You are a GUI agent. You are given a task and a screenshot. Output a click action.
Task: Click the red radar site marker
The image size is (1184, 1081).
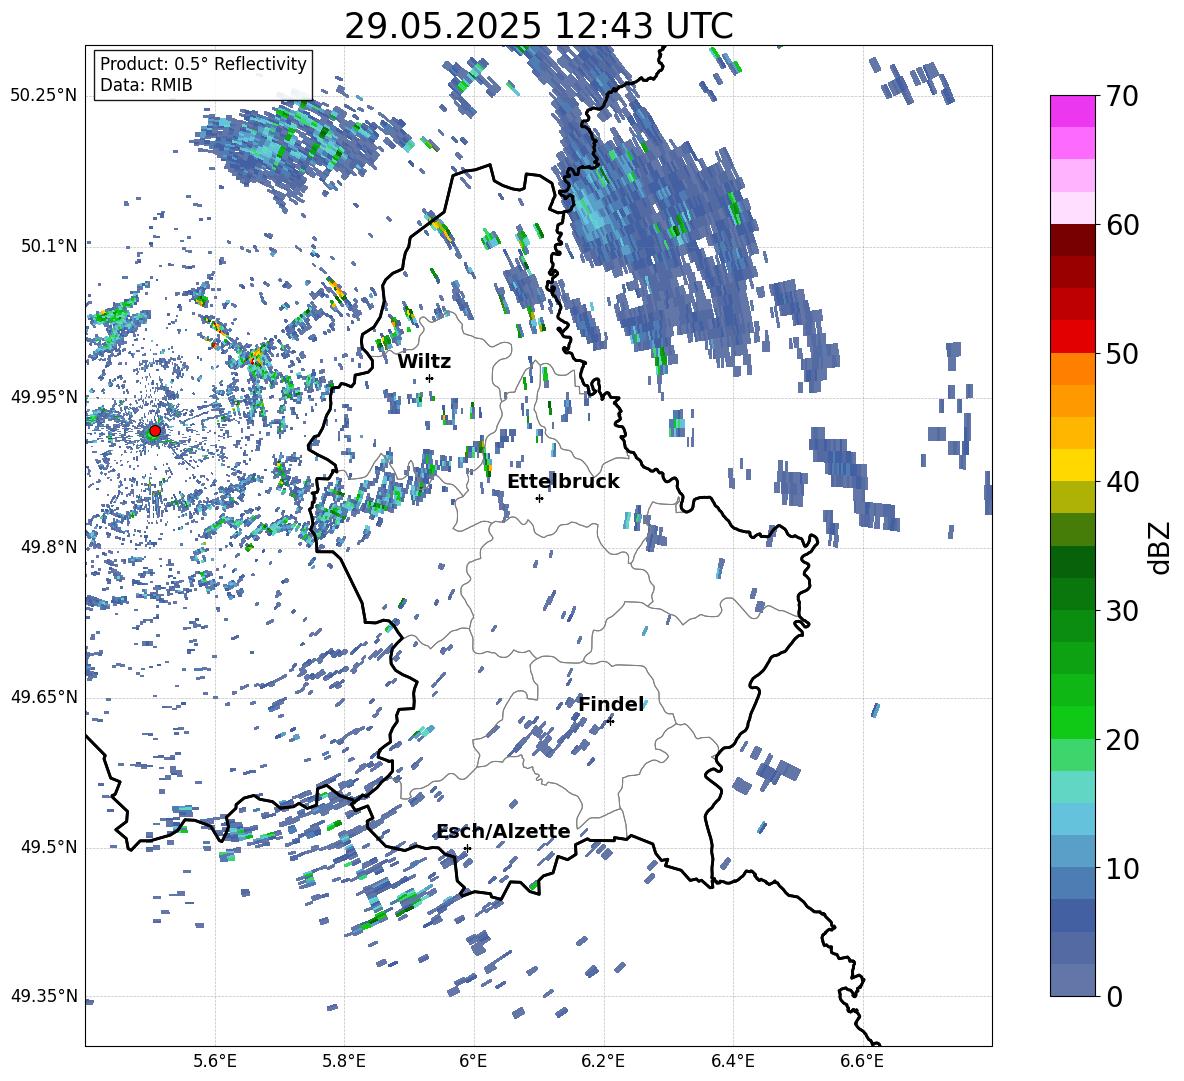coord(155,431)
